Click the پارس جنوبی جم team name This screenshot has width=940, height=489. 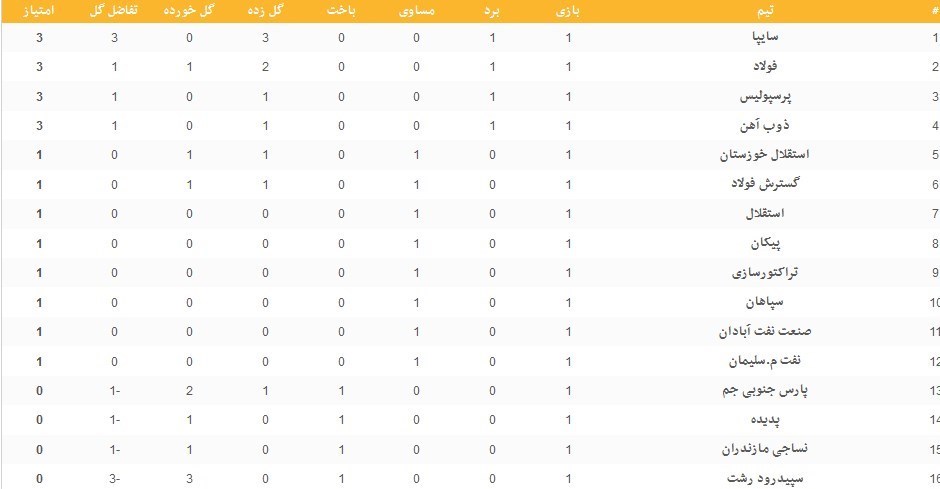(765, 390)
